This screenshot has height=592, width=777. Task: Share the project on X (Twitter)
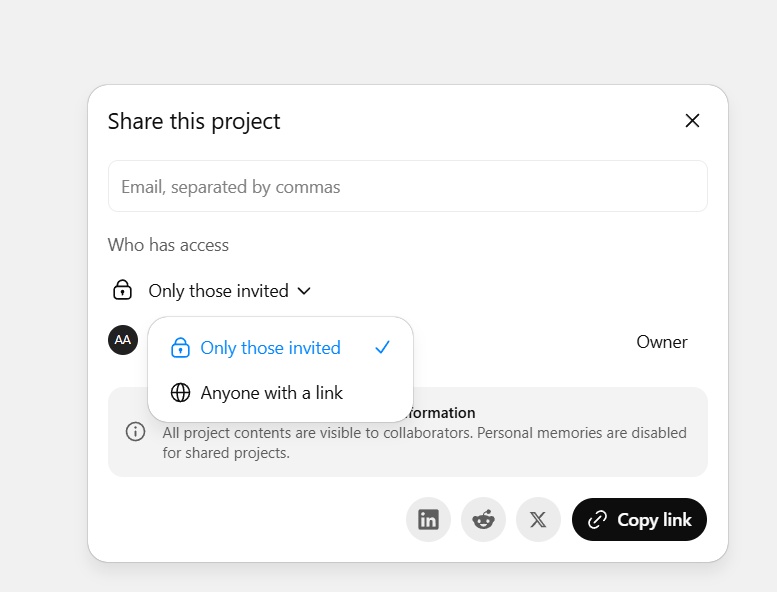(x=538, y=520)
